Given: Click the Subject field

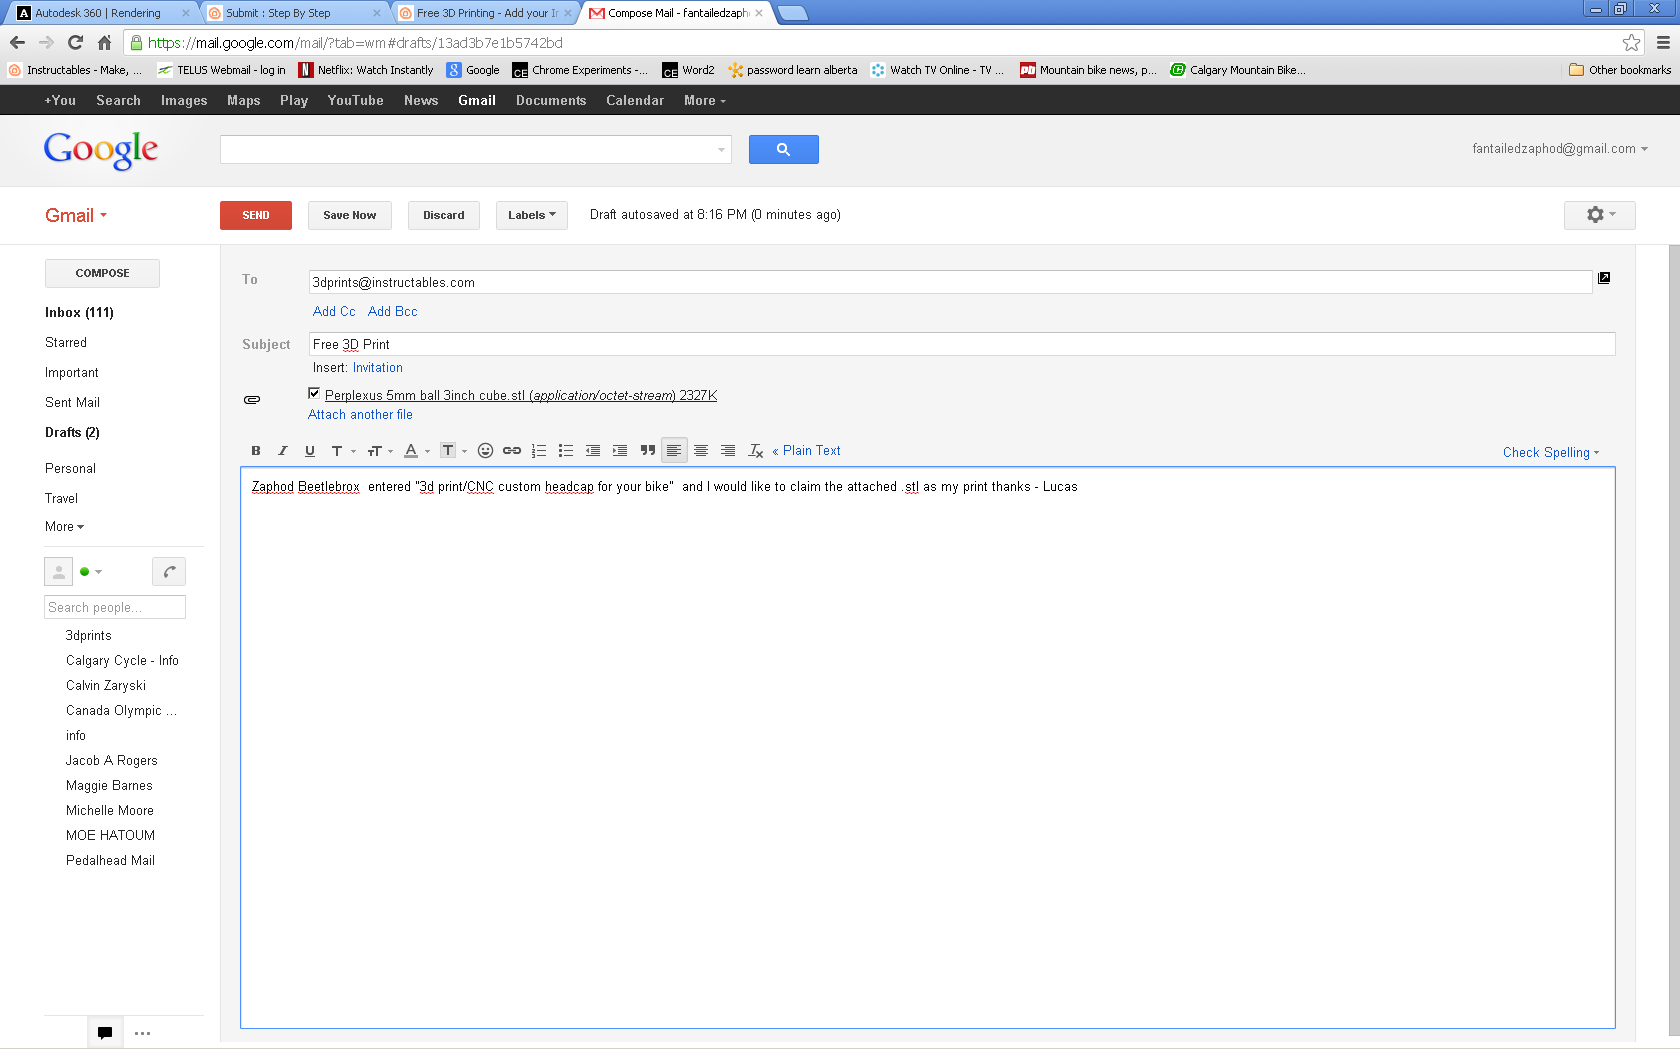Looking at the screenshot, I should pyautogui.click(x=962, y=344).
